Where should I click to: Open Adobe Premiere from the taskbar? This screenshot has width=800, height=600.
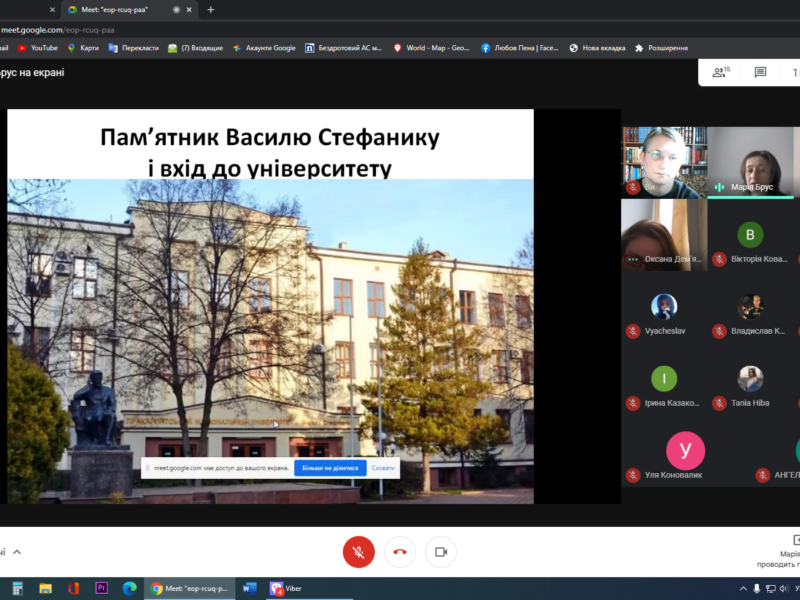(101, 588)
